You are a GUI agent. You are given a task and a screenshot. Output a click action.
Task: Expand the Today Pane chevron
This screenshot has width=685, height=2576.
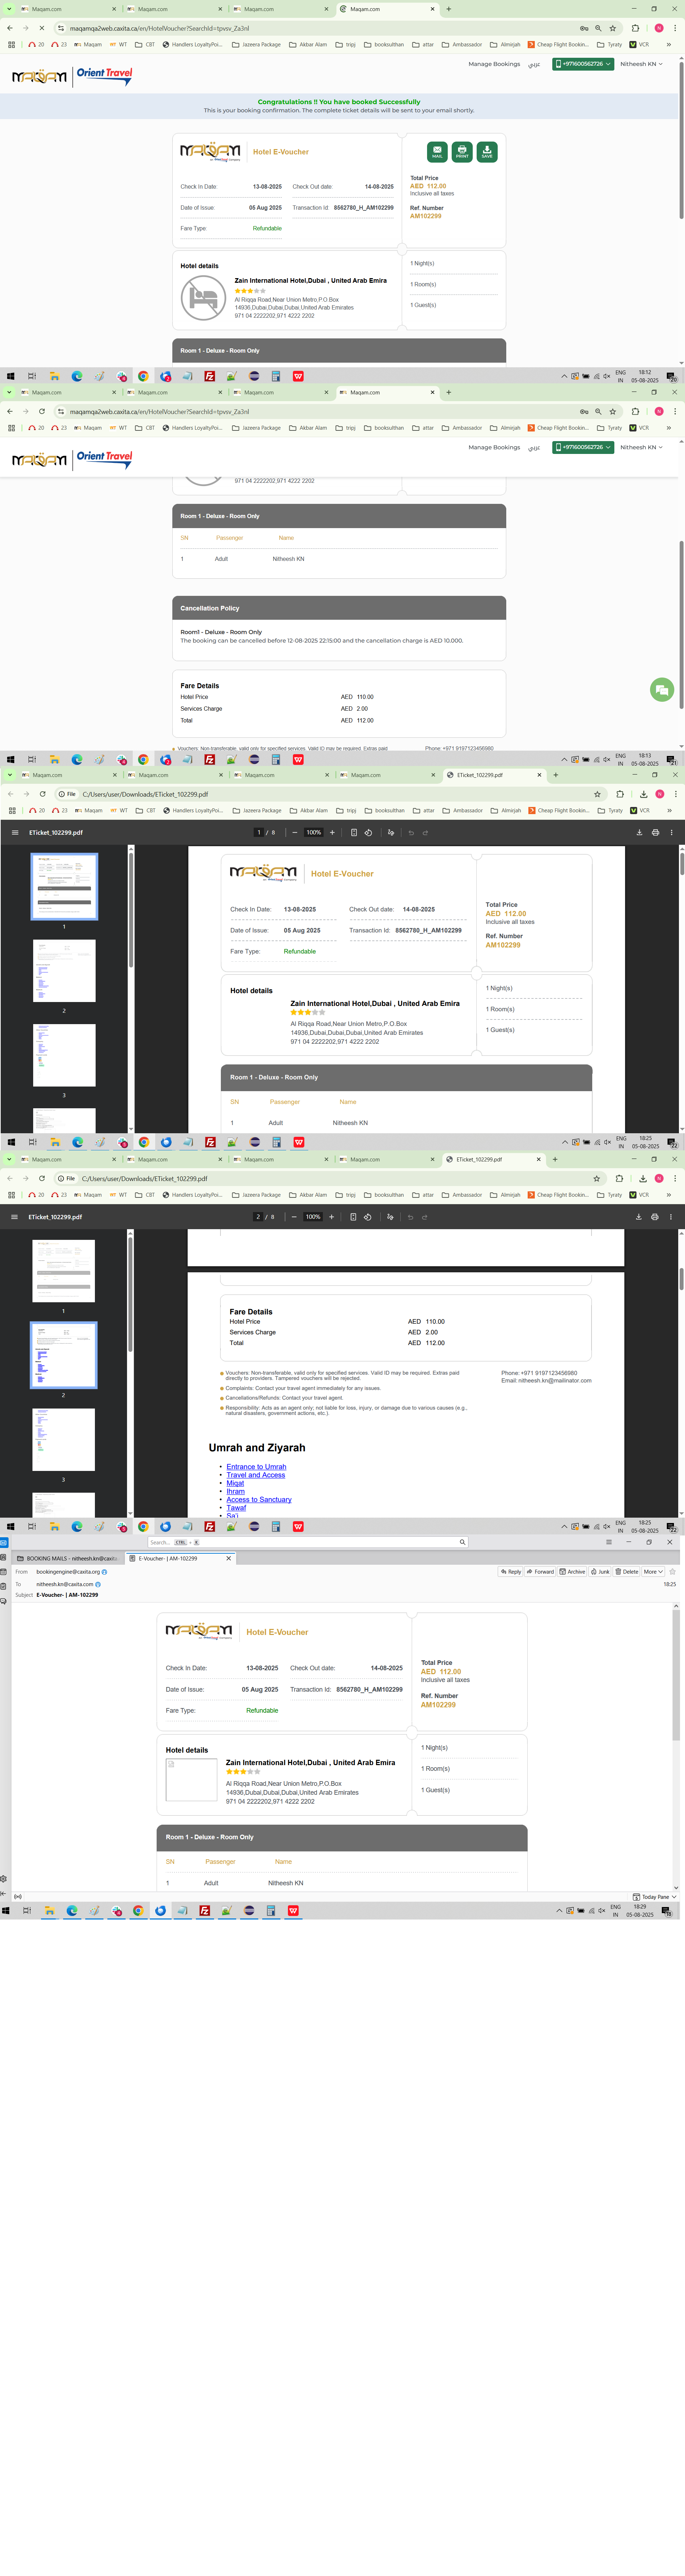tap(674, 1897)
